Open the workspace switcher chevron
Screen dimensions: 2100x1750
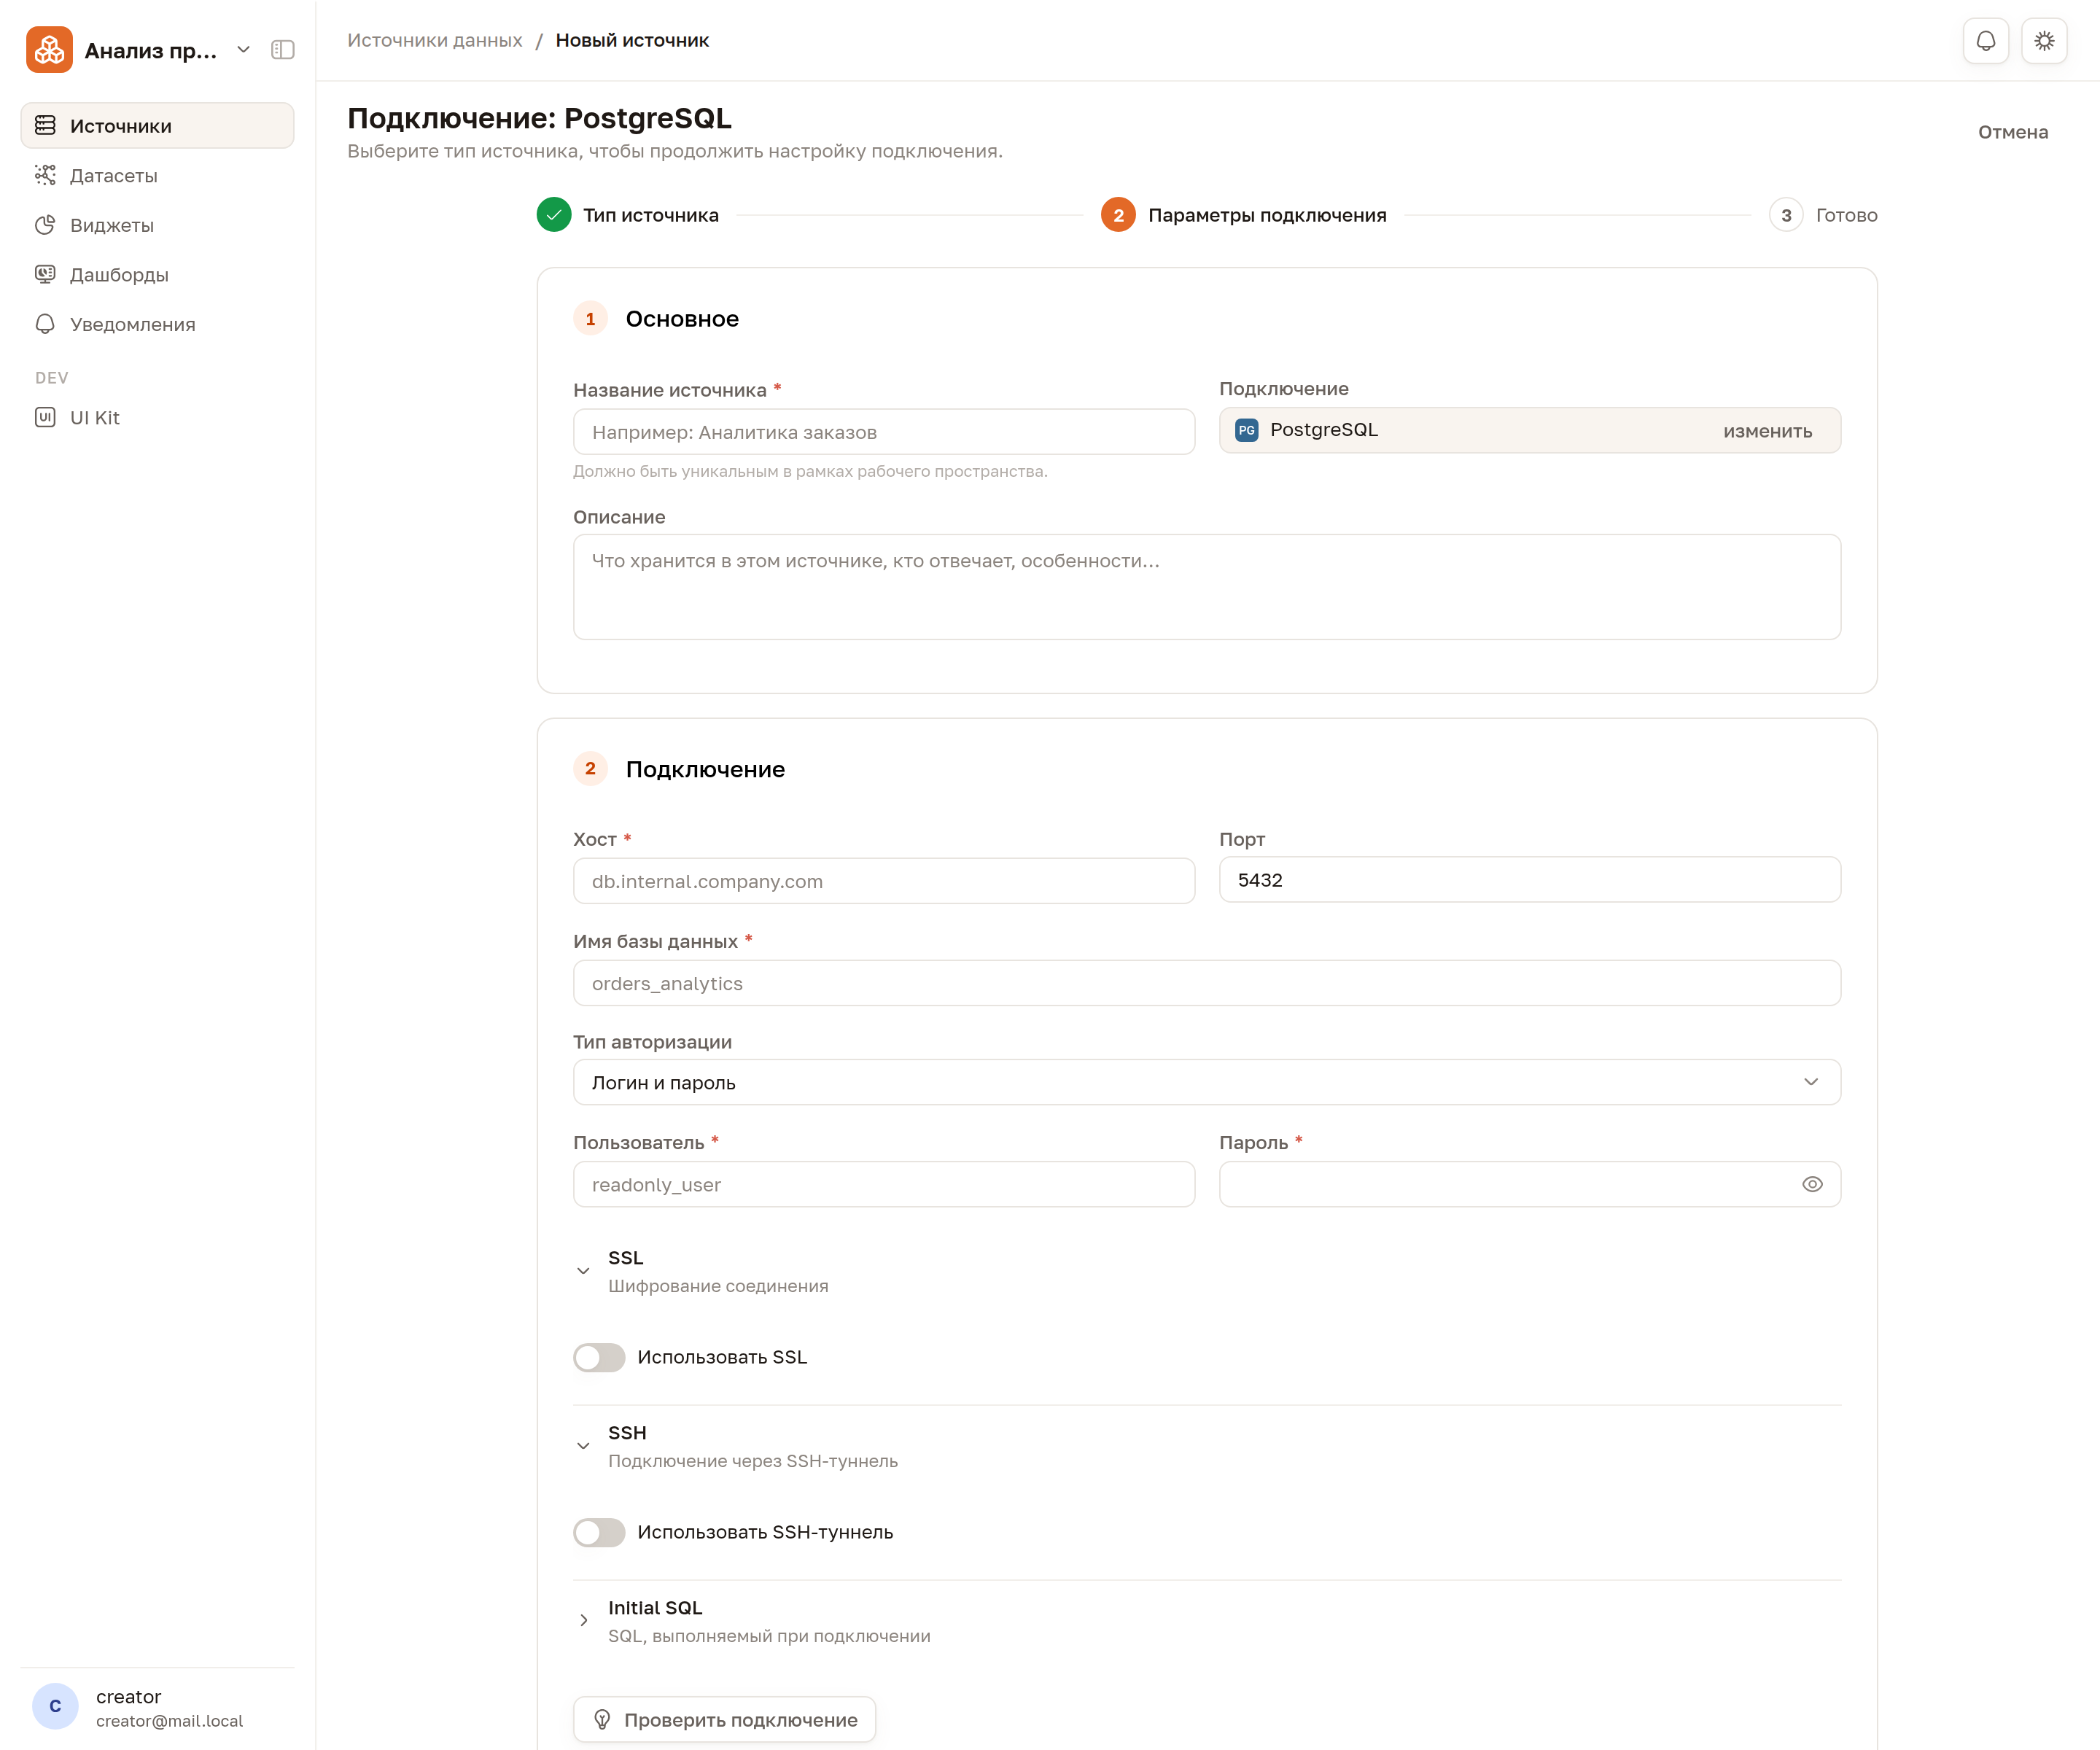pos(243,50)
